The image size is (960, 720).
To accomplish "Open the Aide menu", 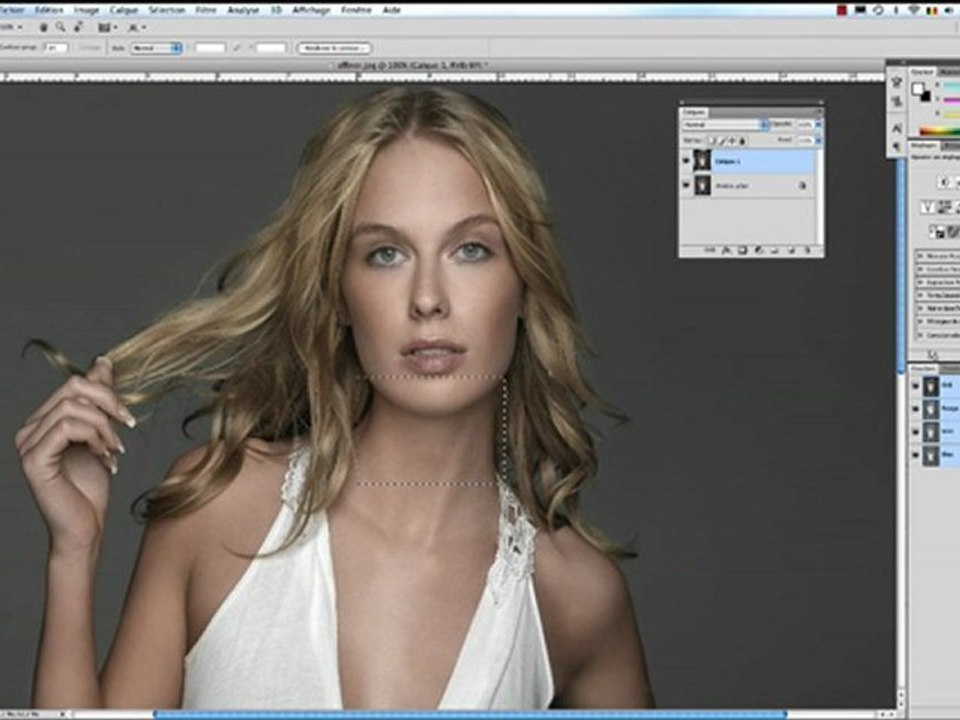I will click(x=391, y=10).
